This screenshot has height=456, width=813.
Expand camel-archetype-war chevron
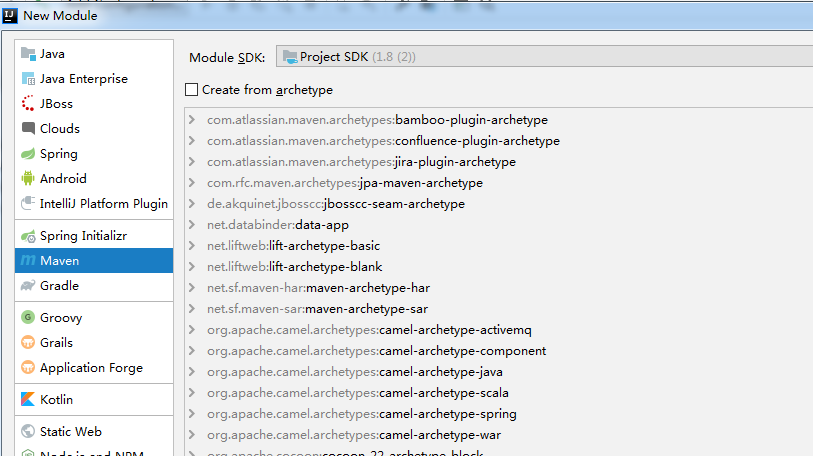tap(192, 435)
